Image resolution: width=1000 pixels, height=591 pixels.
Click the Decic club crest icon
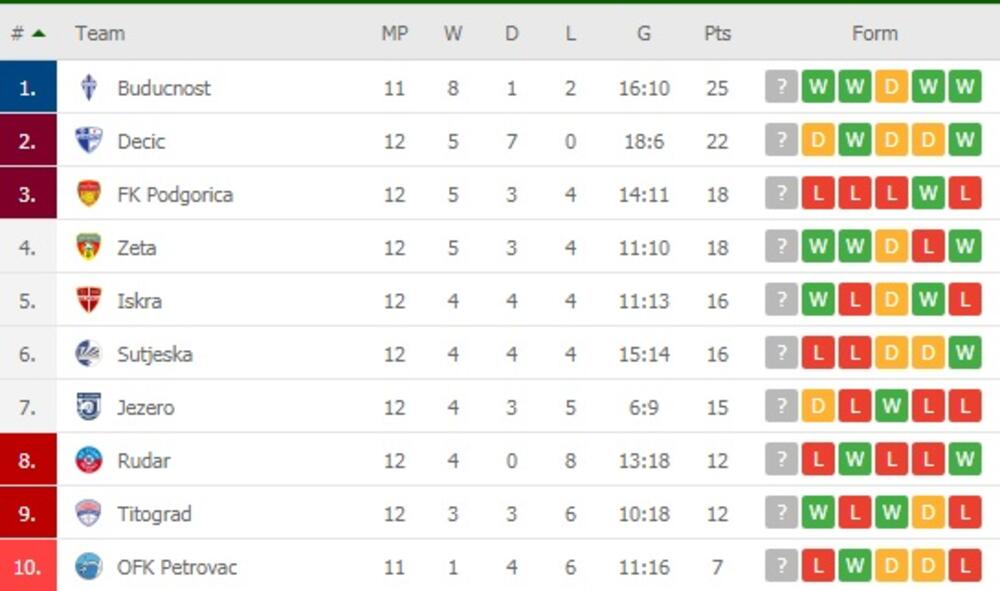tap(89, 141)
